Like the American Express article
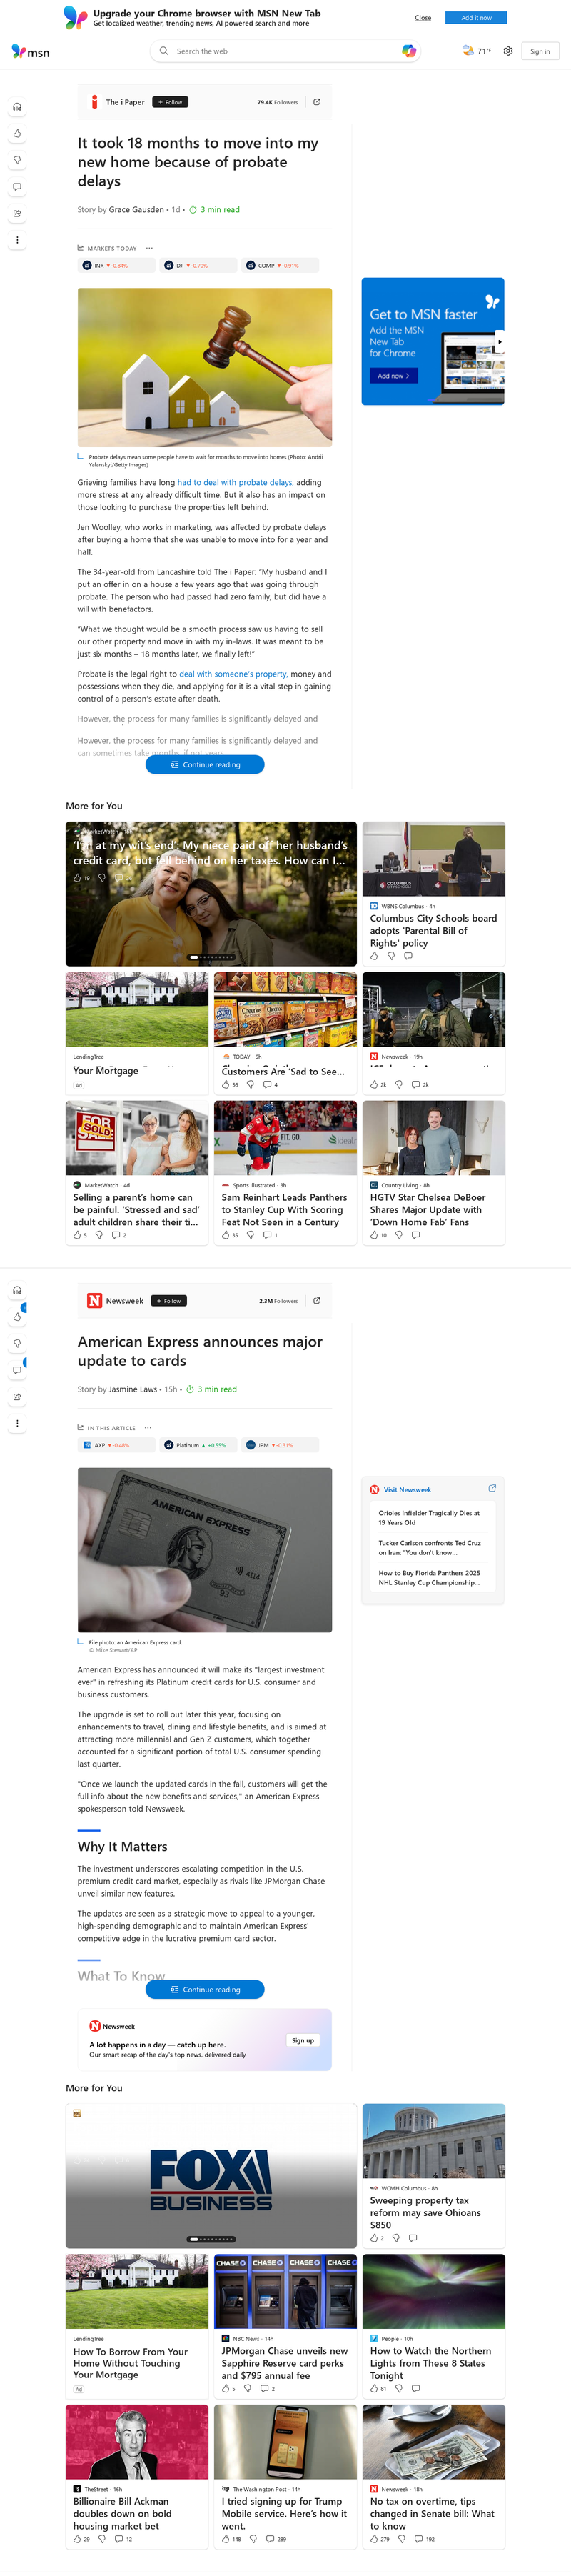 pos(17,1316)
